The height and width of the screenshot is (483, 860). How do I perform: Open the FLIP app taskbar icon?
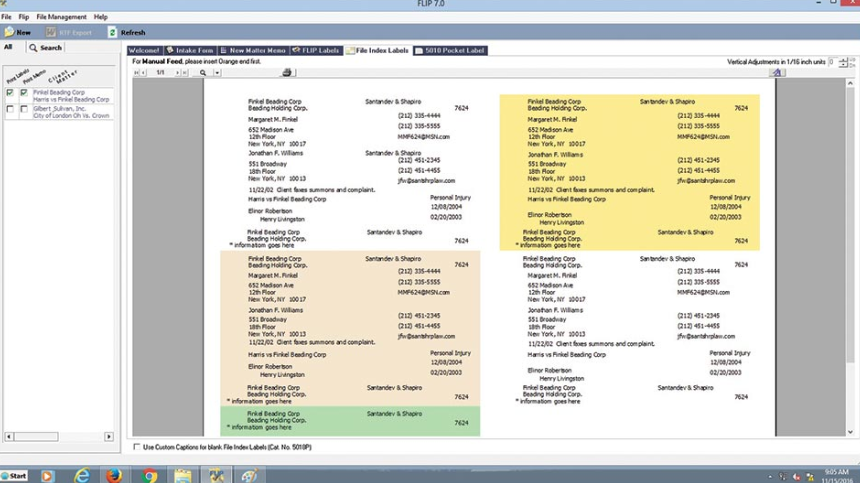[x=216, y=475]
